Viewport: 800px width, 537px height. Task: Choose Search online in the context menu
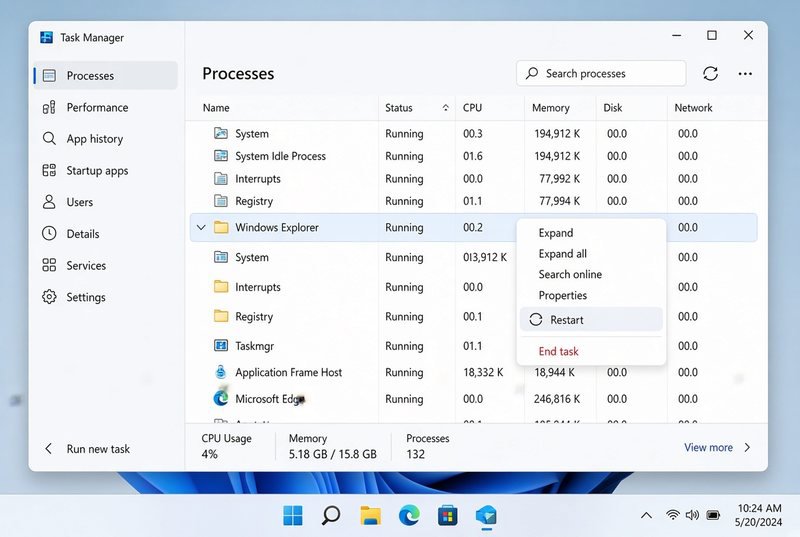591,274
